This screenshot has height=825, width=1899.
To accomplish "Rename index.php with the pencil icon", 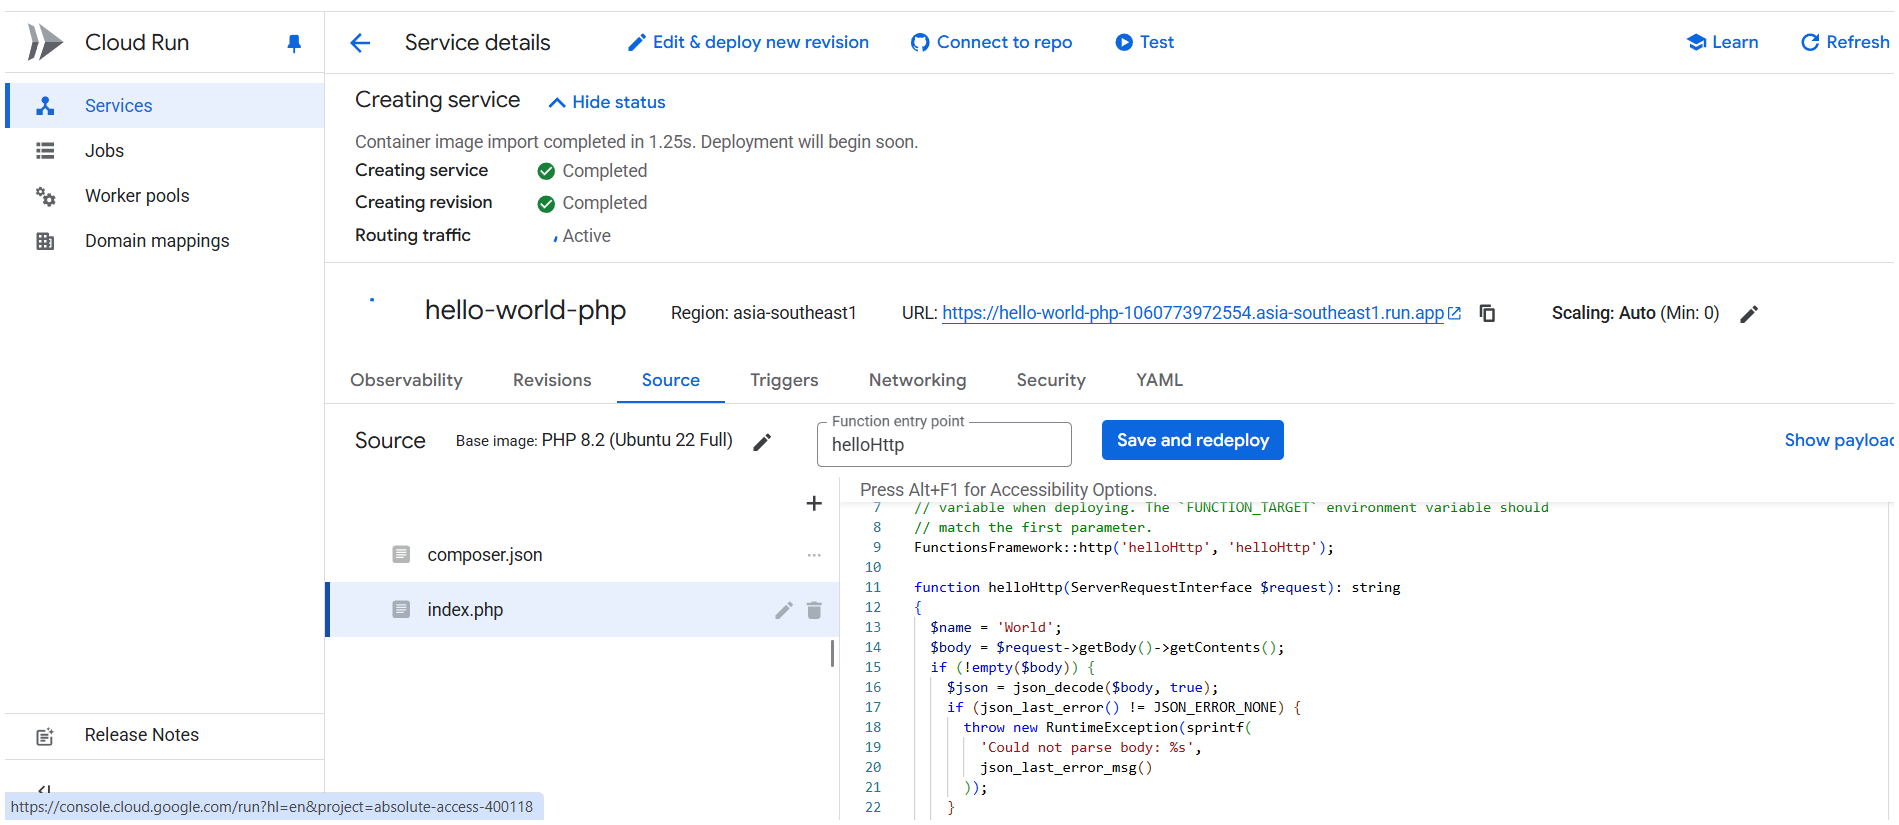I will [784, 610].
